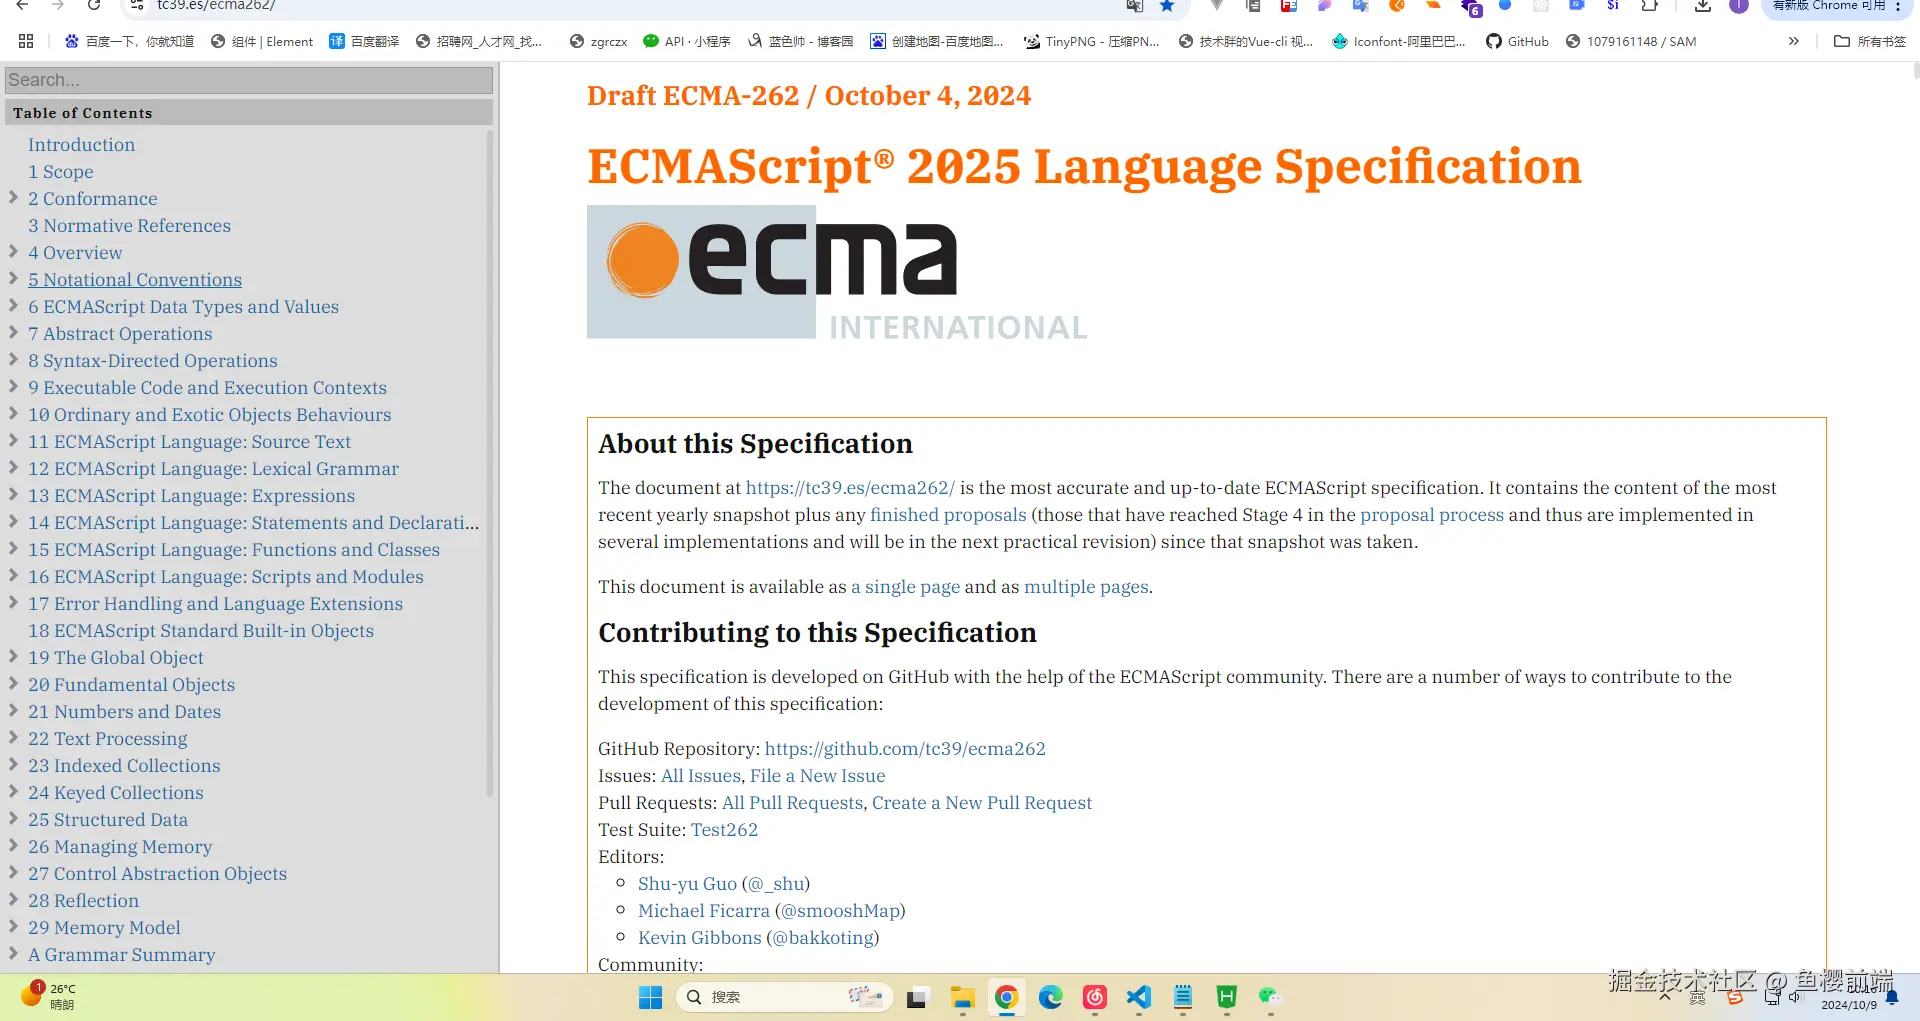Expand the 19 The Global Object section
Viewport: 1920px width, 1021px height.
pyautogui.click(x=13, y=656)
